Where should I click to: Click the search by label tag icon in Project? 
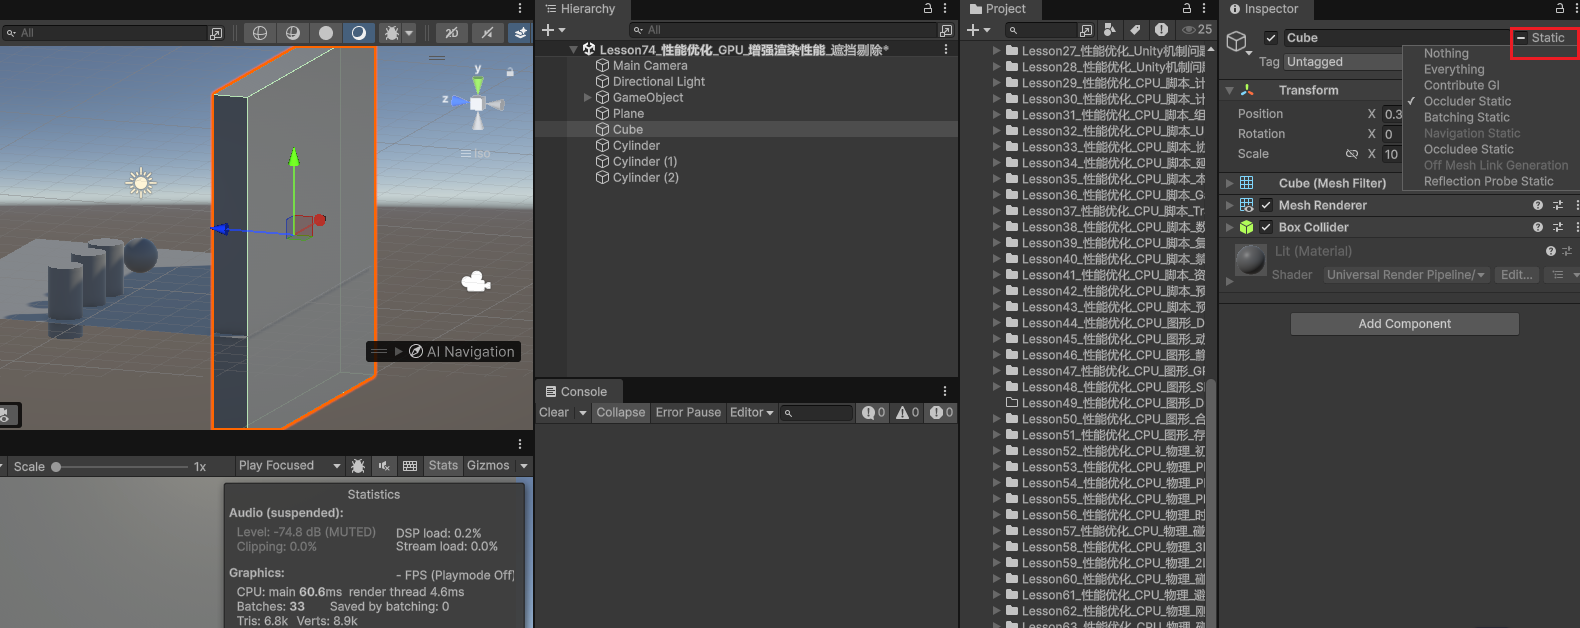coord(1135,30)
